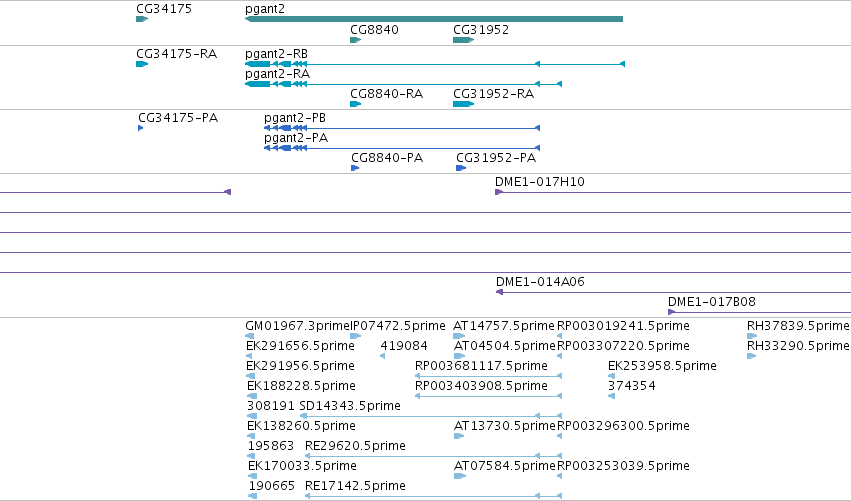Screen dimensions: 851x501
Task: Select EST label AT04504.5prime
Action: pyautogui.click(x=505, y=346)
